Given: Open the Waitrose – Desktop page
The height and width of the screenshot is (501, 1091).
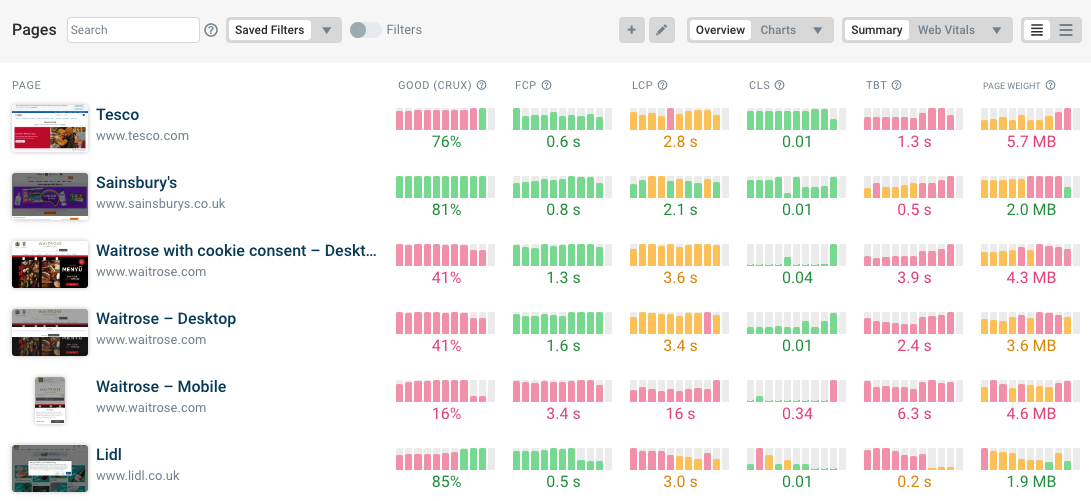Looking at the screenshot, I should point(166,319).
